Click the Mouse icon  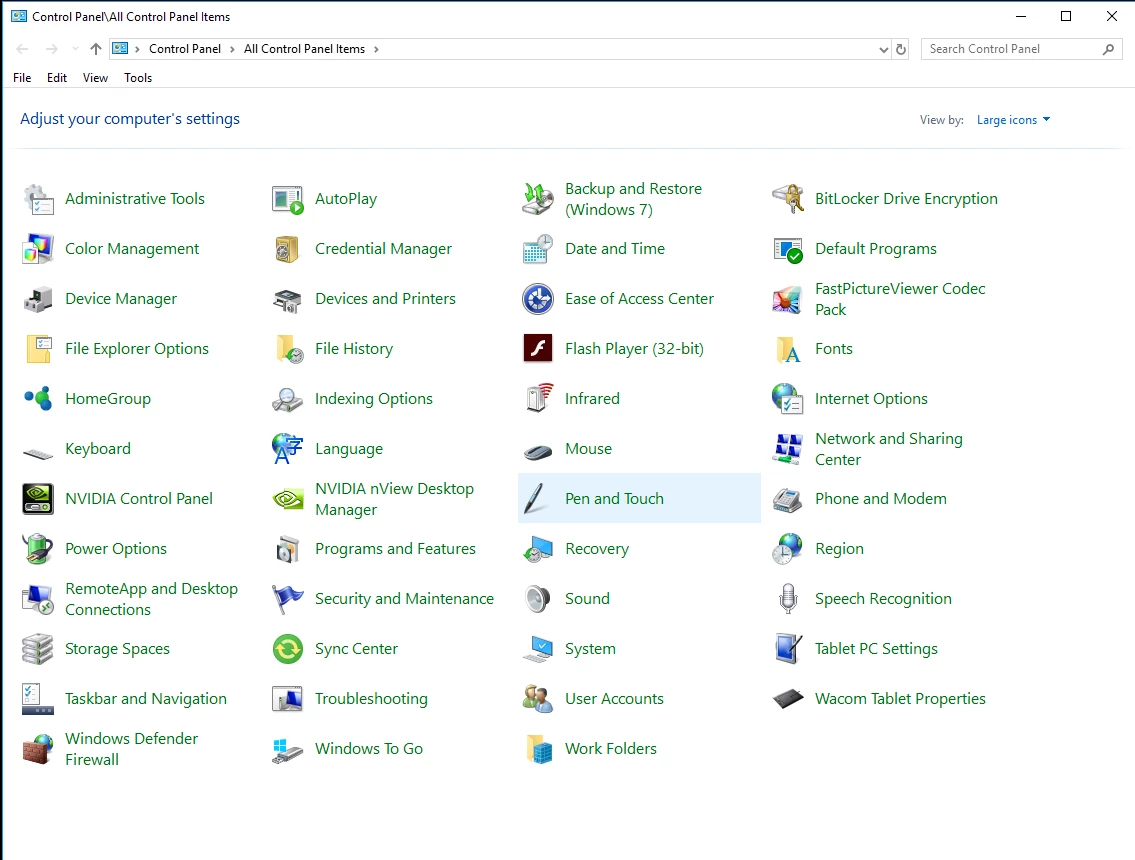[538, 452]
